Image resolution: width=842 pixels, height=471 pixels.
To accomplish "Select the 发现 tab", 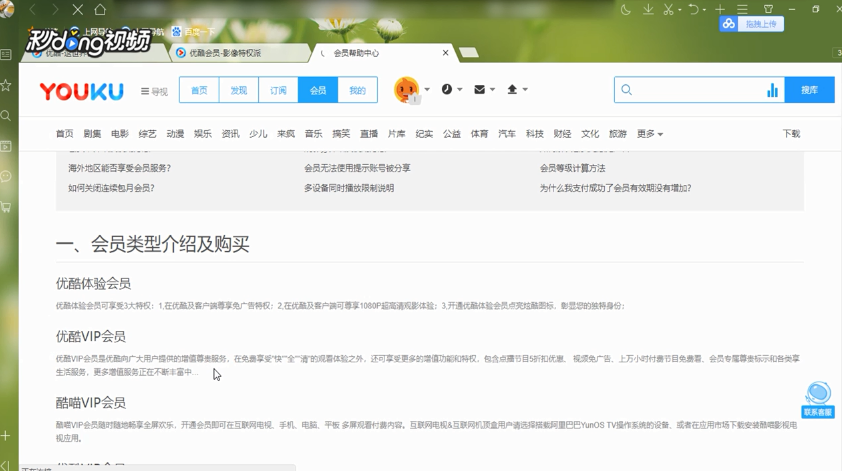I will pos(238,90).
